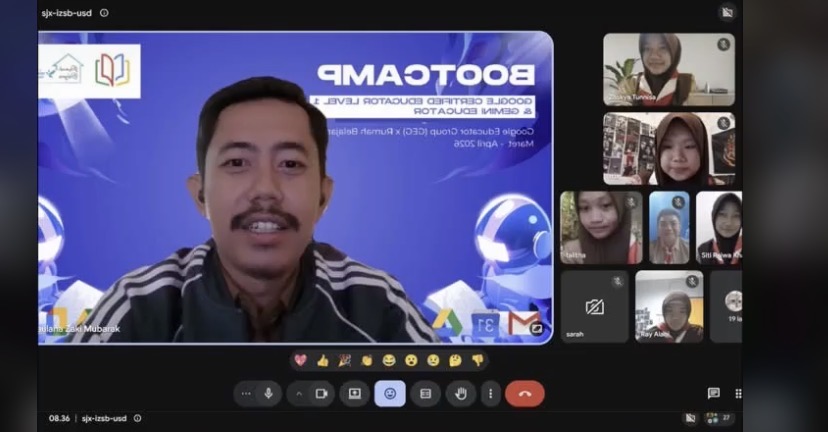Send the heart reaction
828x432 pixels.
pos(300,361)
